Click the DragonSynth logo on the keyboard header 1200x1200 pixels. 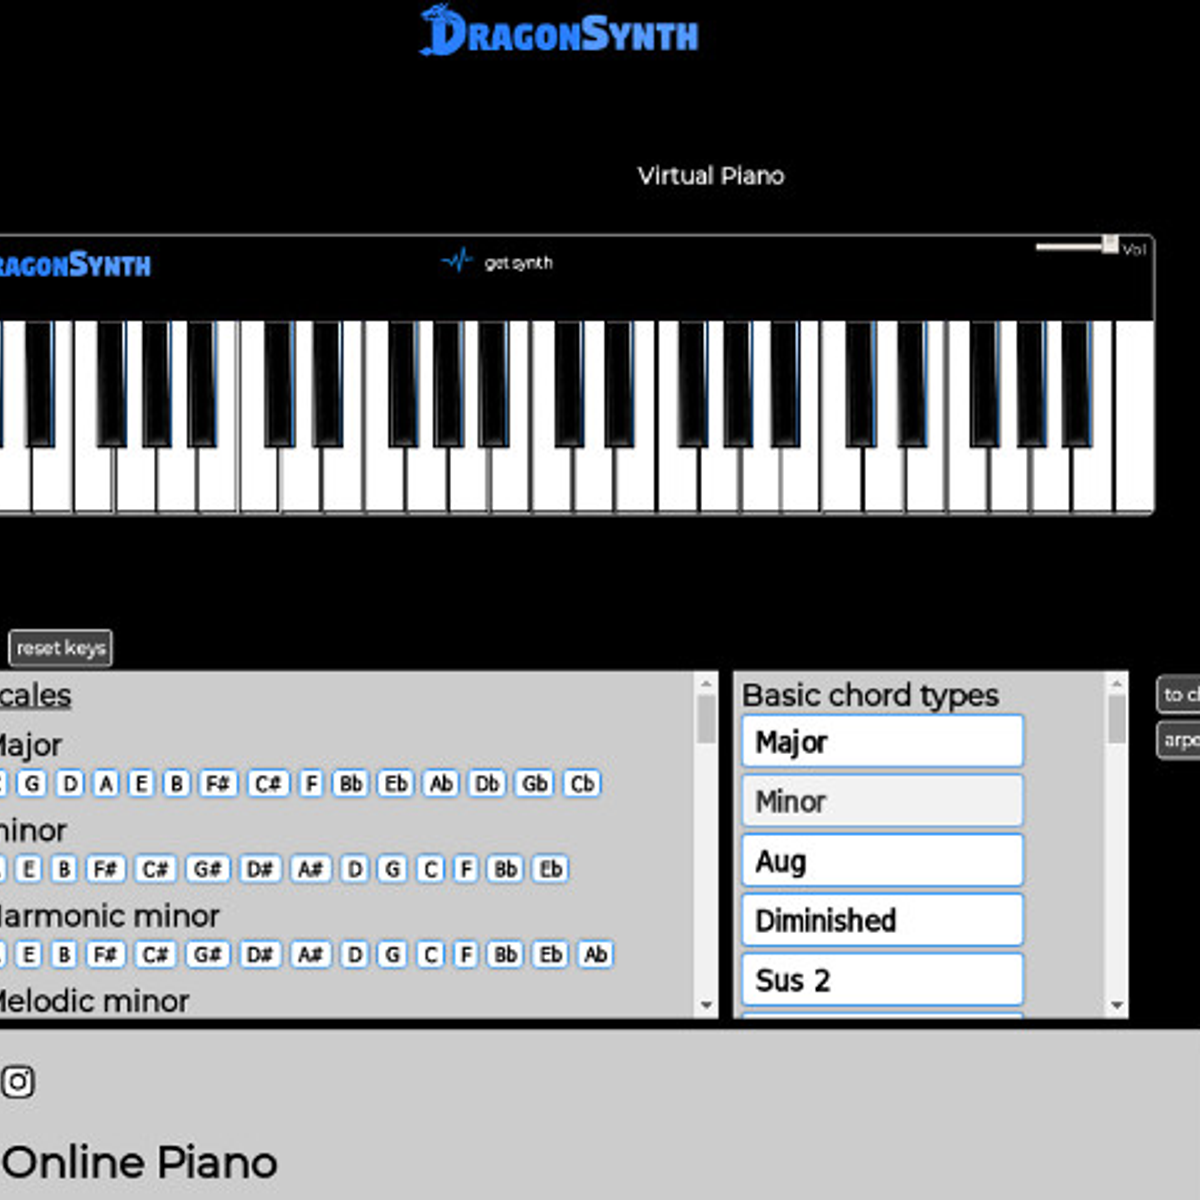pyautogui.click(x=75, y=266)
